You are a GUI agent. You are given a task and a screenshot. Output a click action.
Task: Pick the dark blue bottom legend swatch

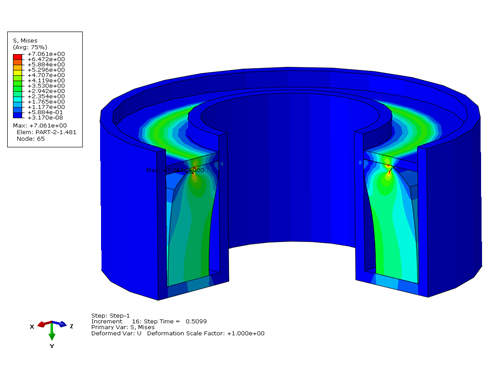[x=18, y=115]
